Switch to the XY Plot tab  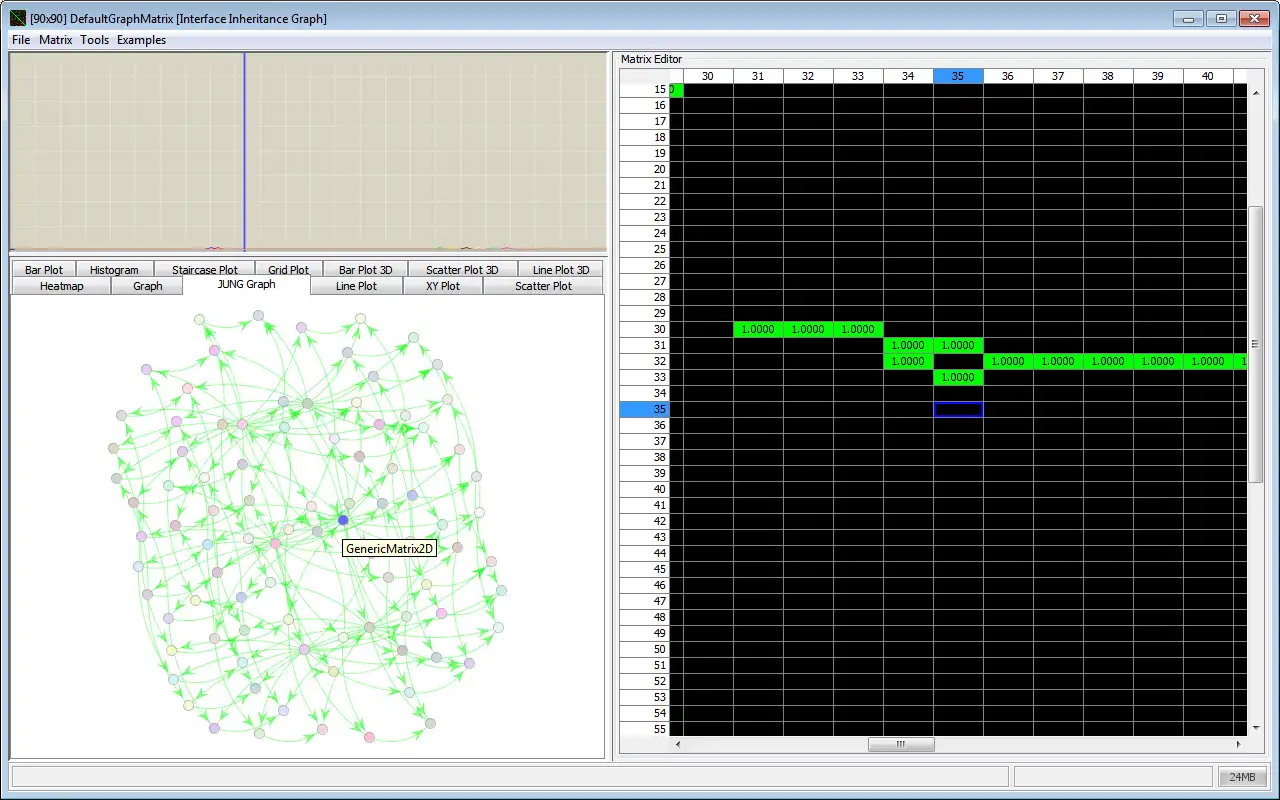[443, 286]
